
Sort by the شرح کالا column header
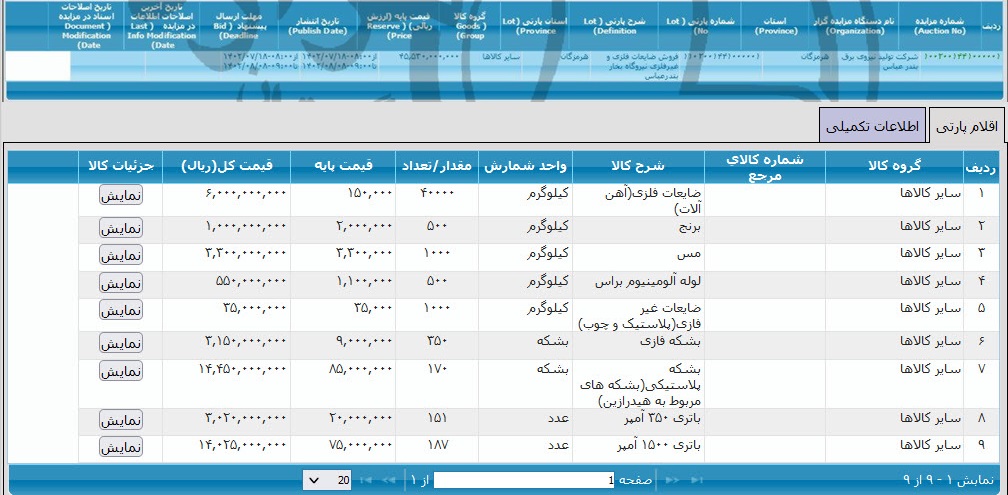pos(638,167)
